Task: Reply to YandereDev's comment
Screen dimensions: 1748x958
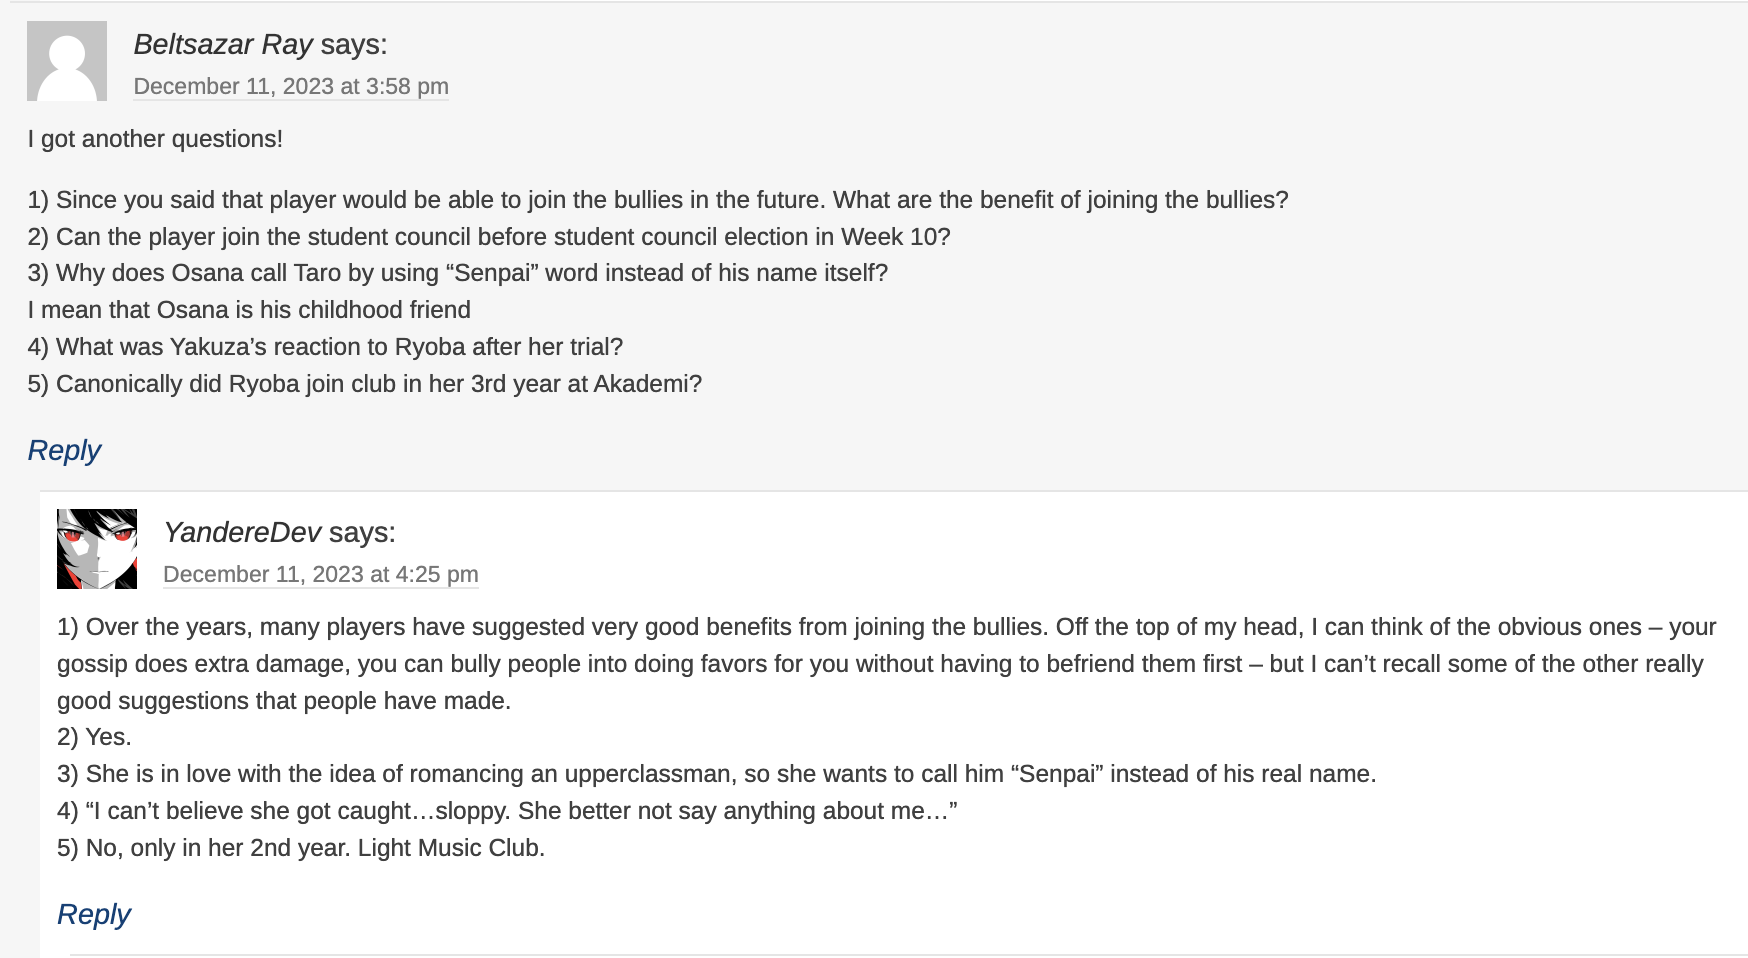Action: (94, 915)
